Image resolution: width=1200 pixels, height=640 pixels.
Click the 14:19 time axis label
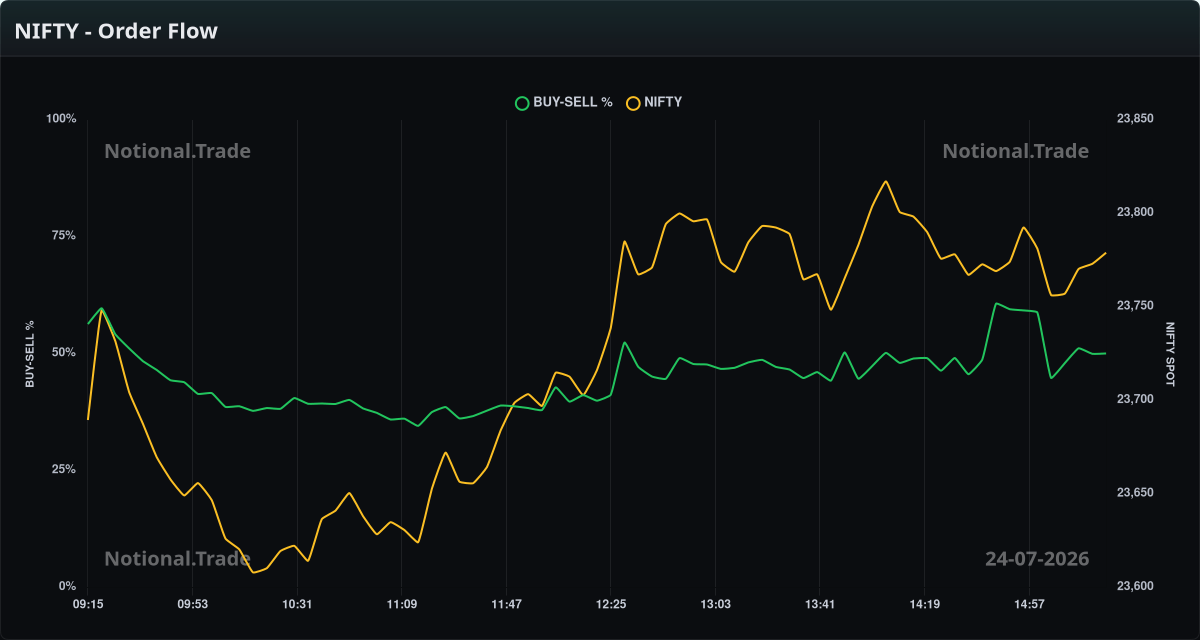tap(924, 604)
